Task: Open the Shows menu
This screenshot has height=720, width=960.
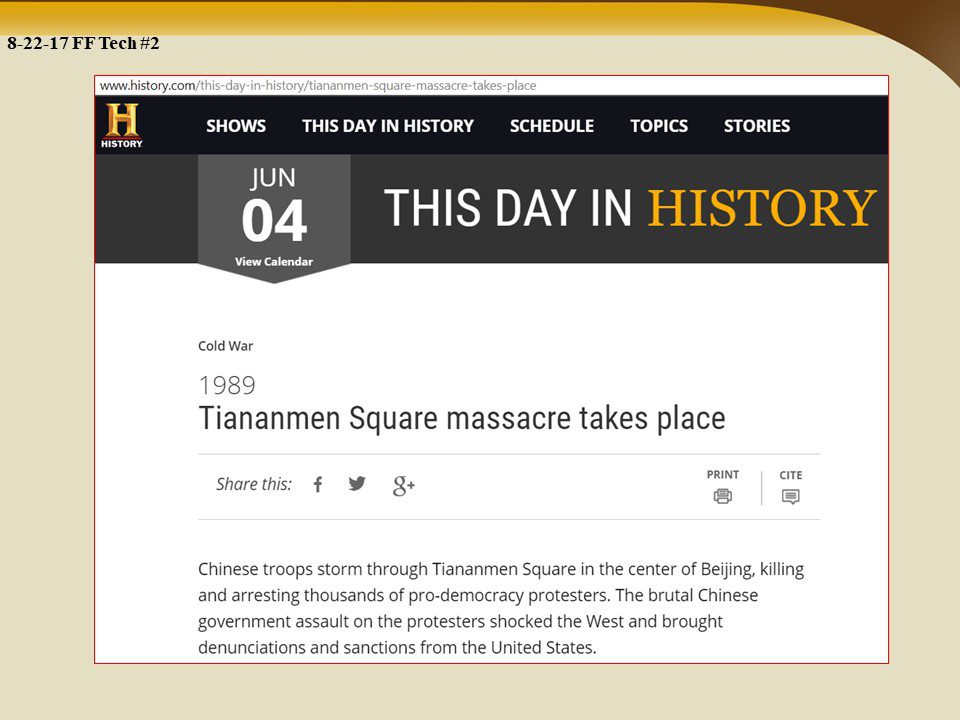Action: [x=236, y=126]
